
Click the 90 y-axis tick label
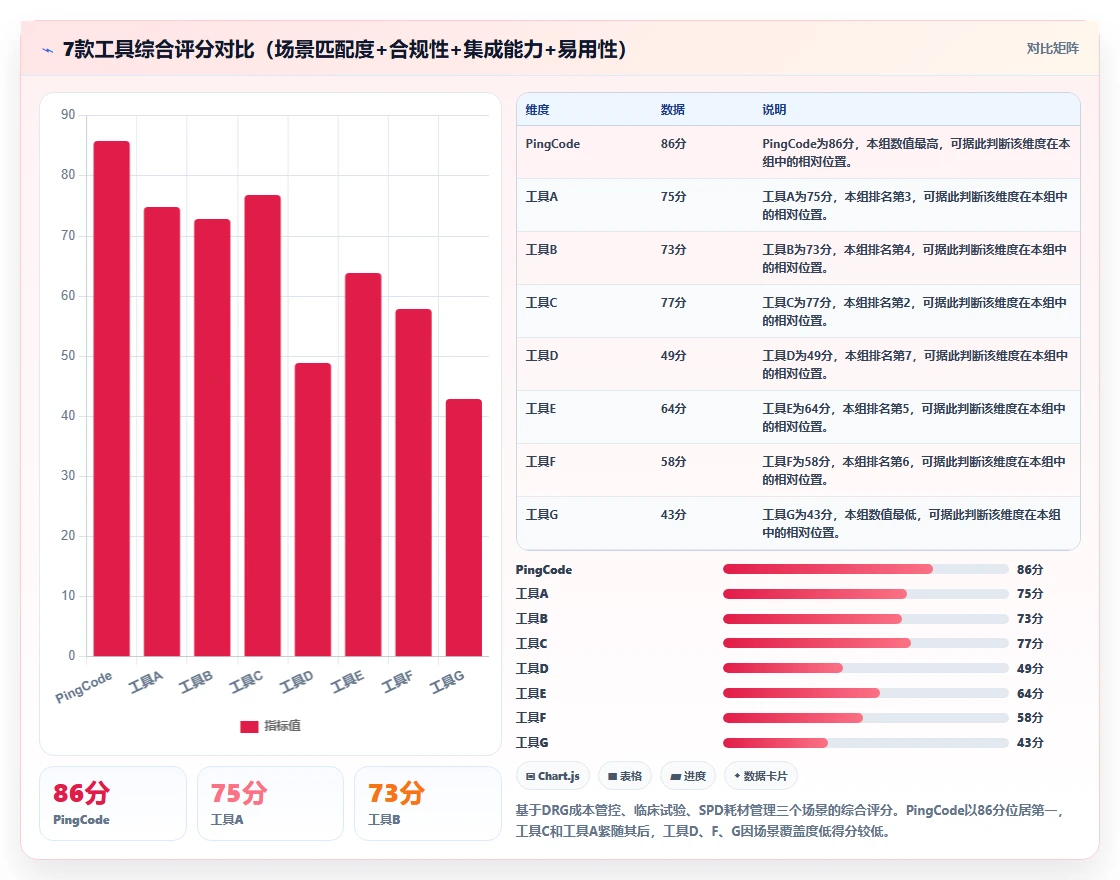coord(68,114)
